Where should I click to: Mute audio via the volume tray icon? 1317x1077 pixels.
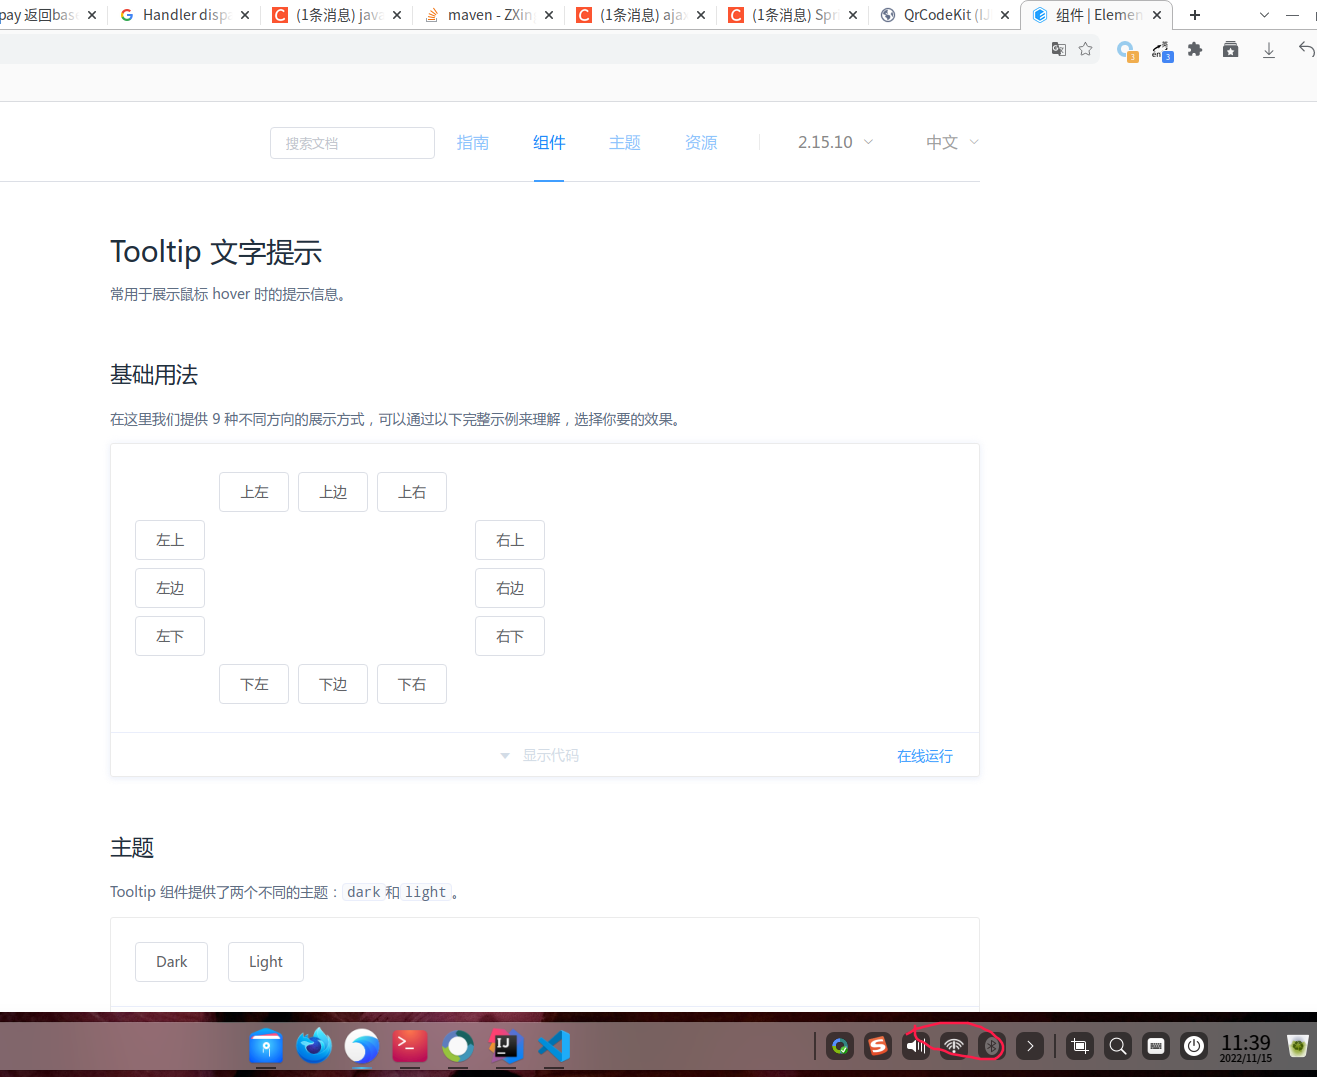tap(915, 1045)
